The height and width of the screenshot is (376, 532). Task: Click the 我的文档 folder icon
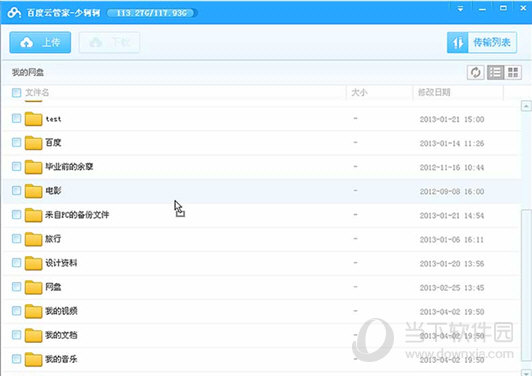pos(33,336)
